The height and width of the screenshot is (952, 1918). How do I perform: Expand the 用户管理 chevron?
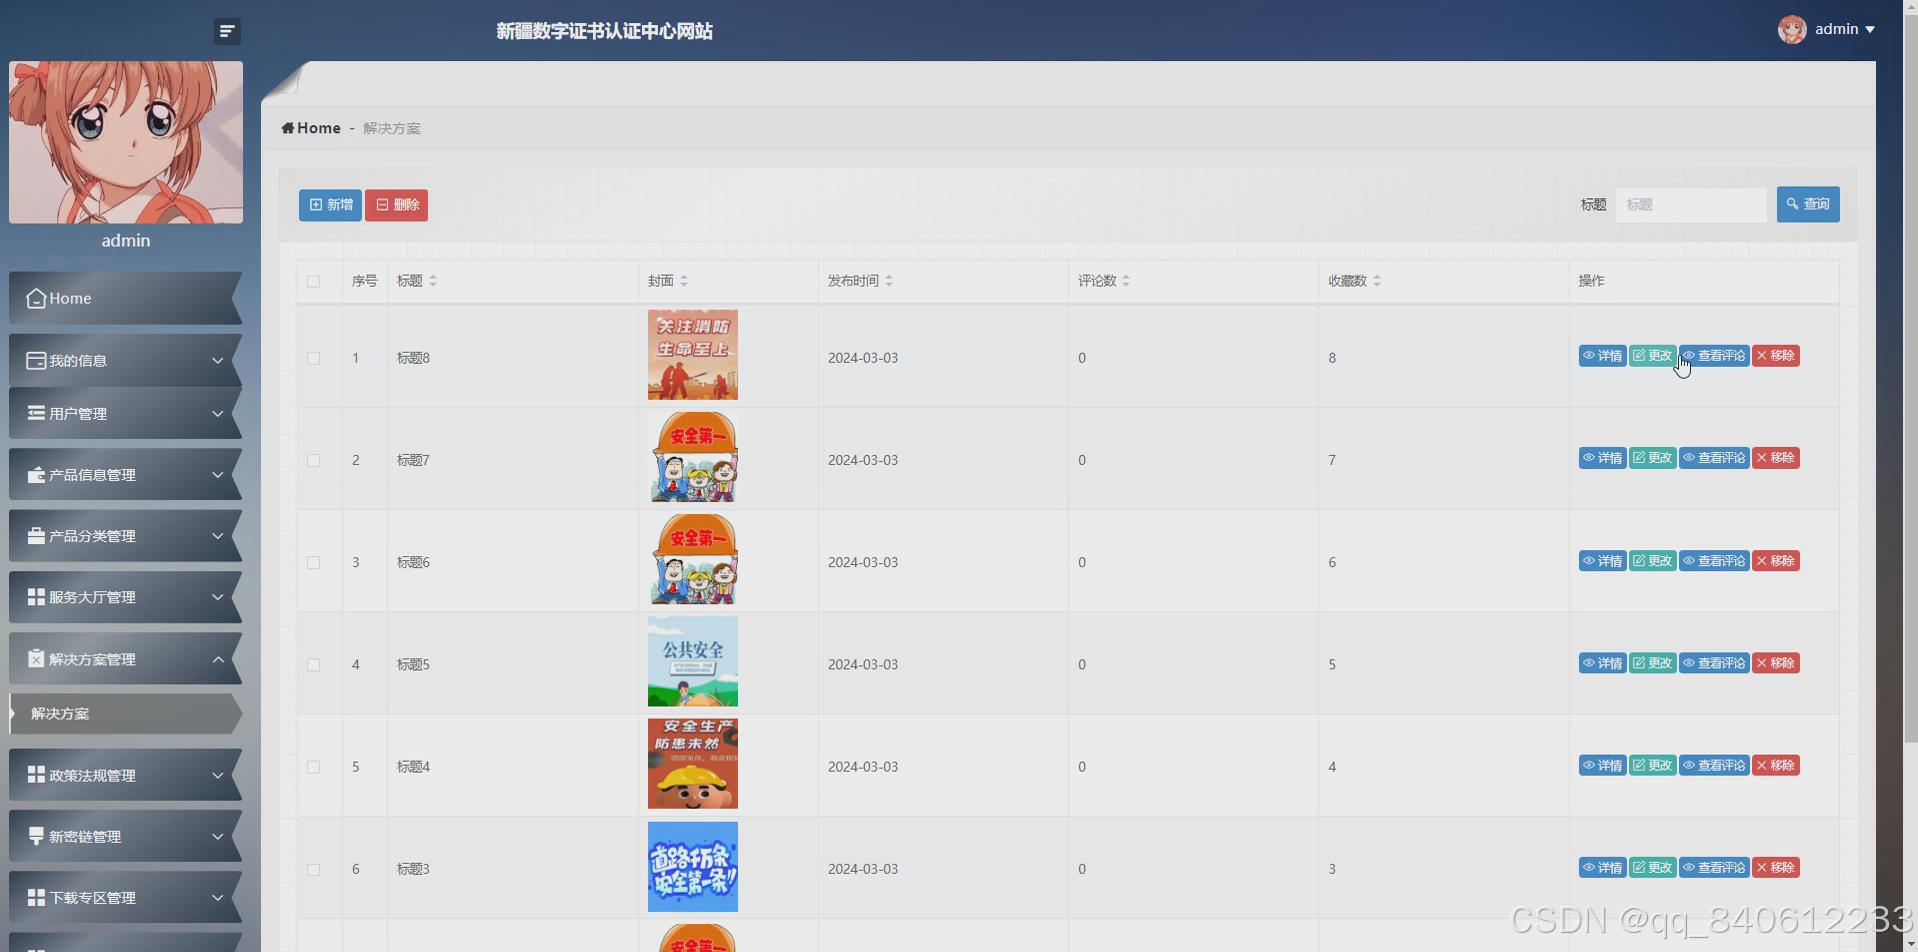click(217, 413)
